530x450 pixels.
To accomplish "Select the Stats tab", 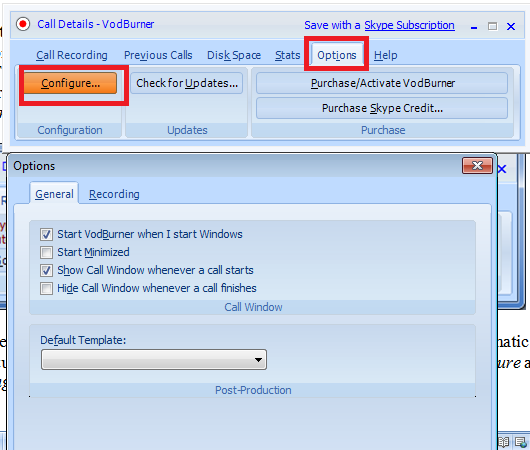I will click(287, 55).
